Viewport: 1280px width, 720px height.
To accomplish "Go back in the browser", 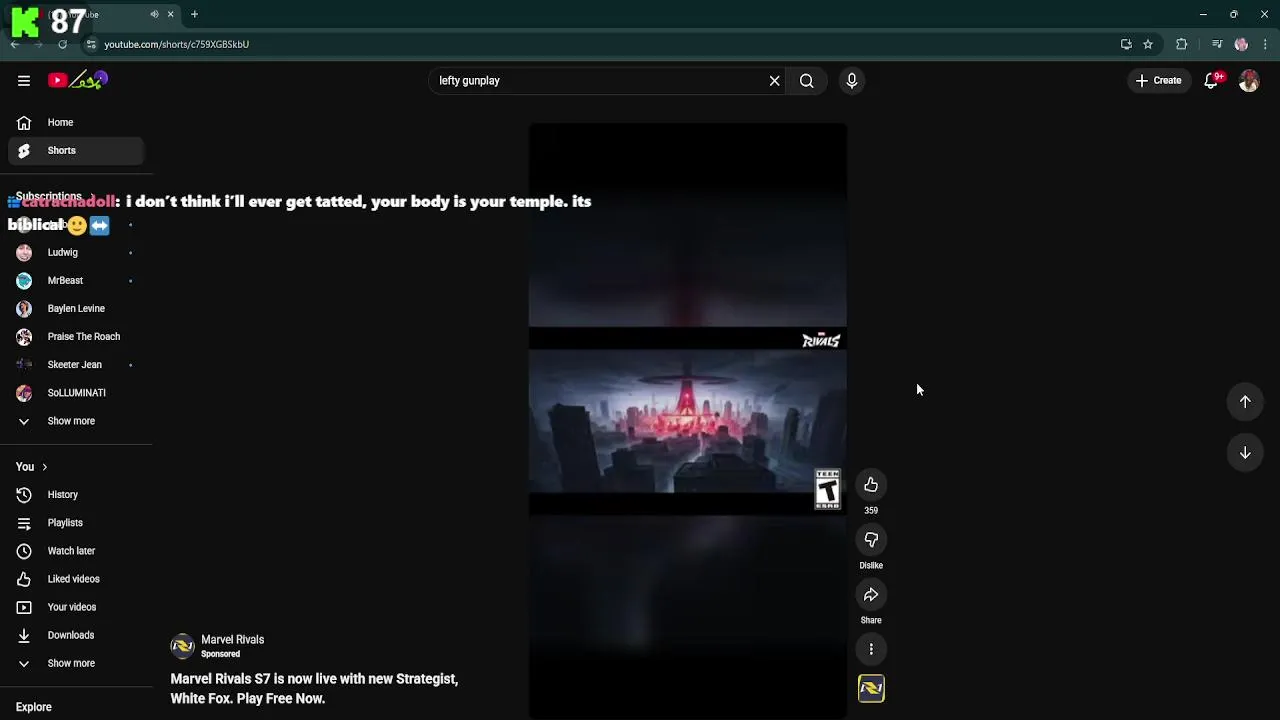I will point(15,44).
